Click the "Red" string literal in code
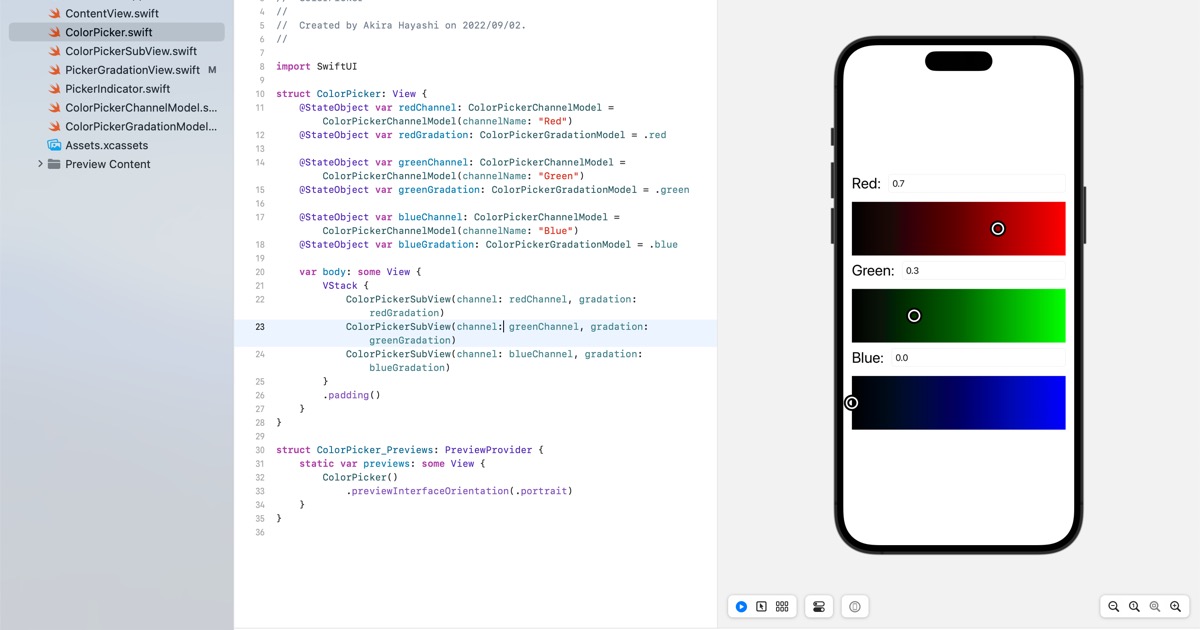The height and width of the screenshot is (630, 1200). [x=552, y=121]
